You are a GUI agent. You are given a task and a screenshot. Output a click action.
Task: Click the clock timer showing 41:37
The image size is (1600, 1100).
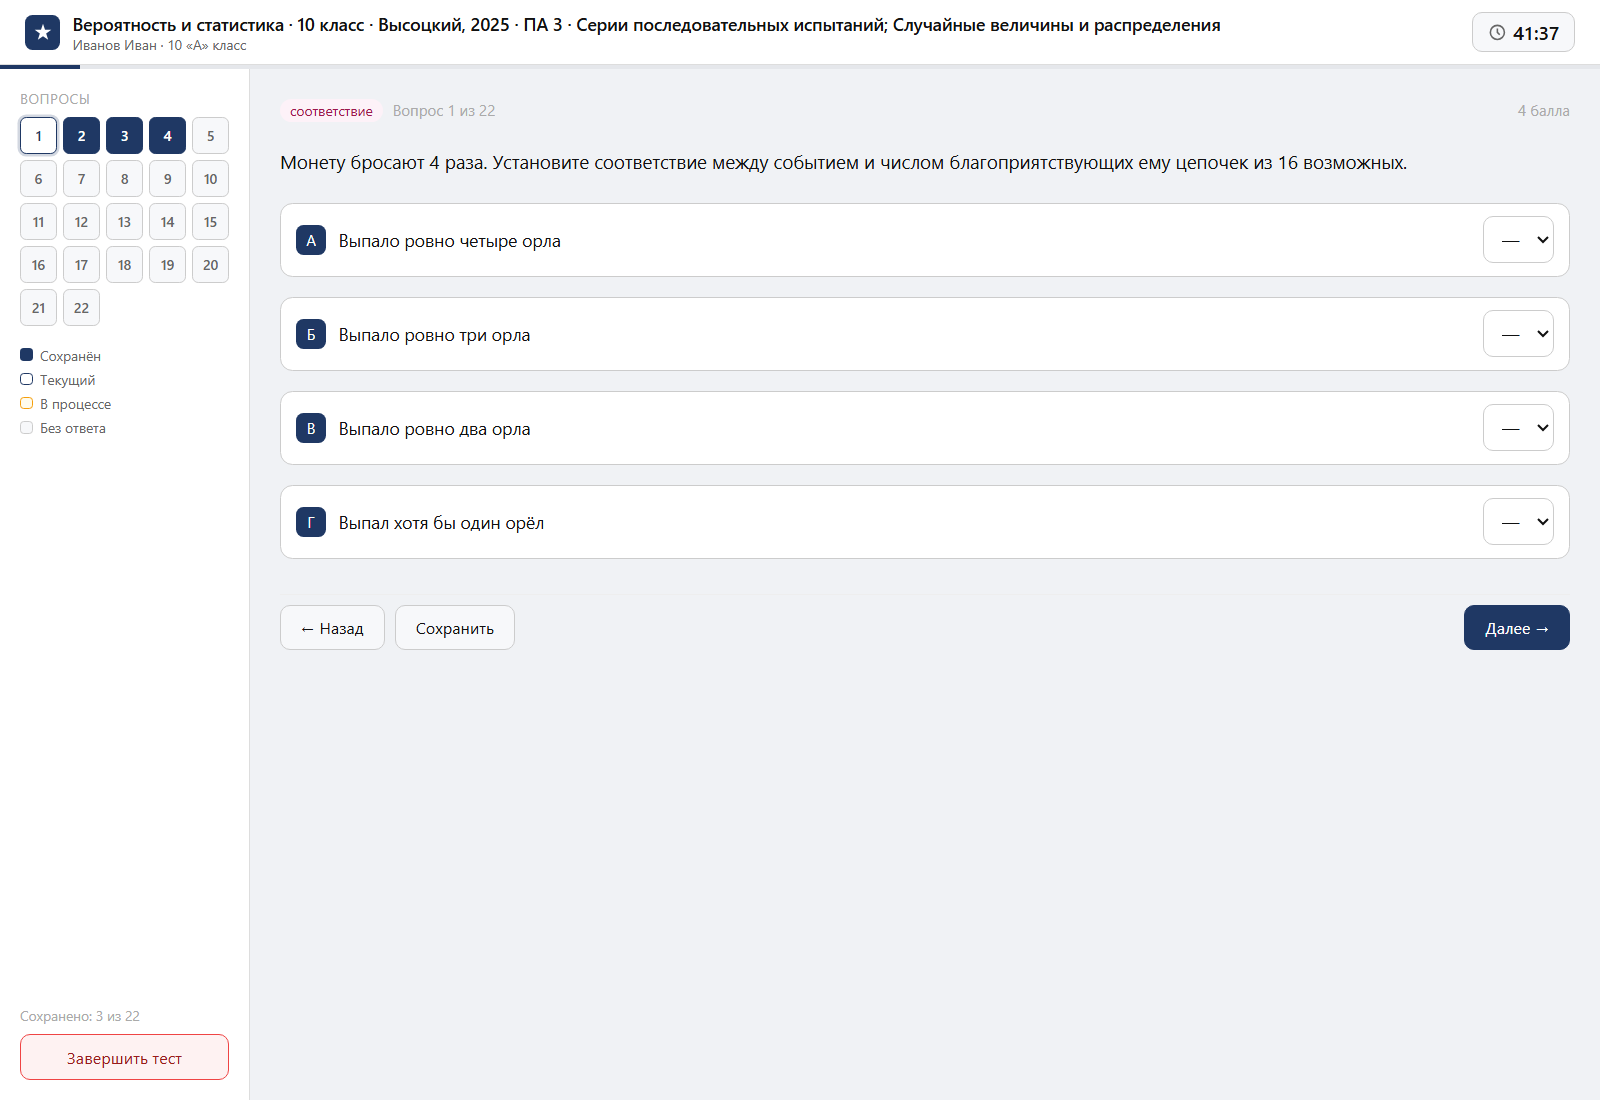1523,33
